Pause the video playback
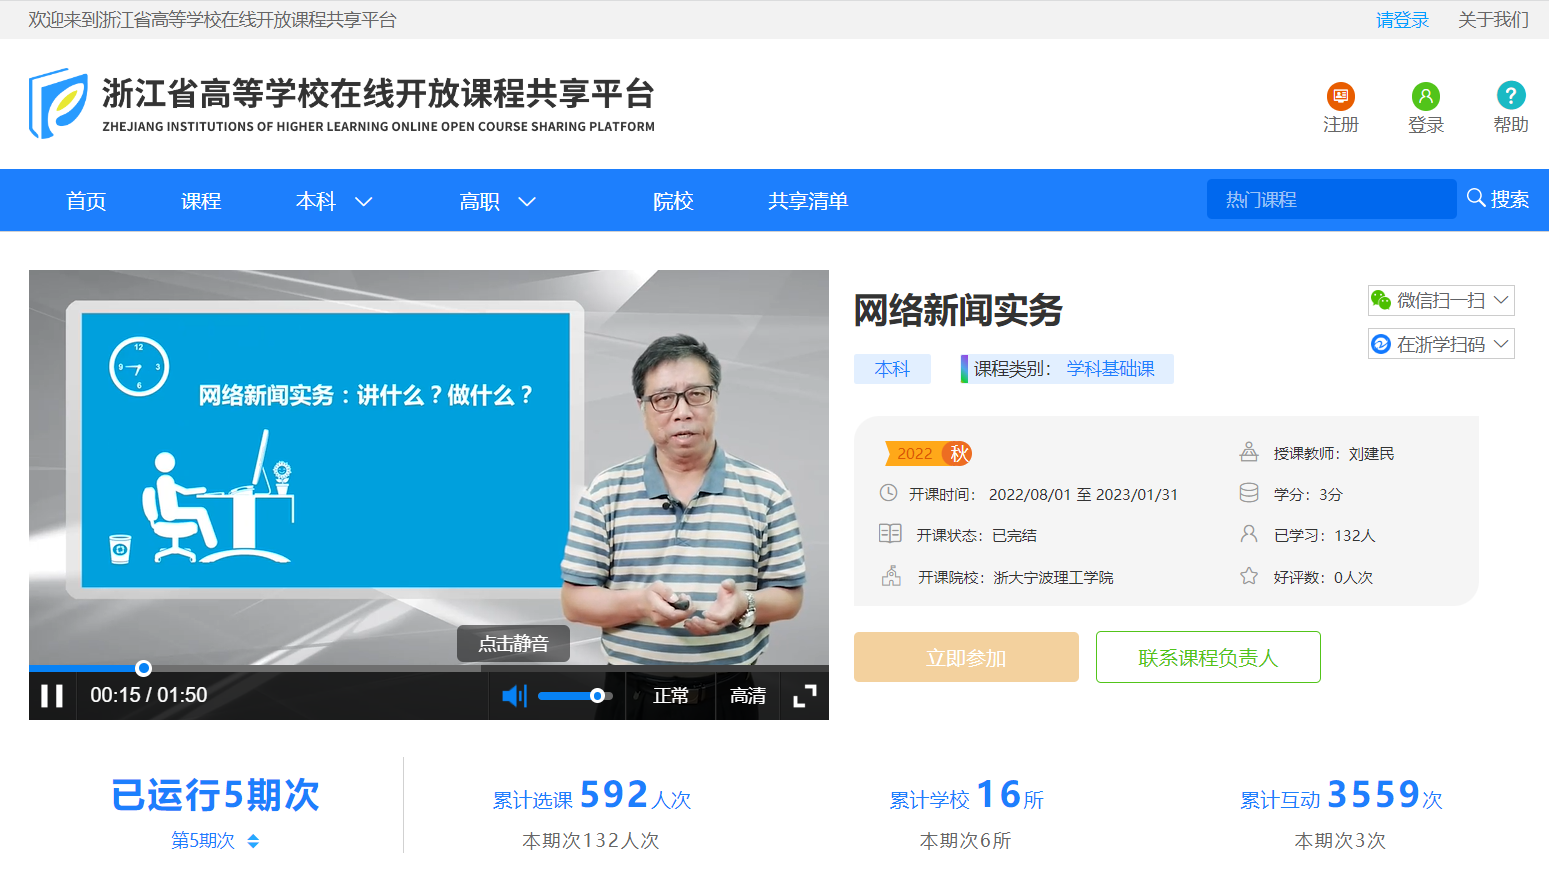 tap(52, 696)
